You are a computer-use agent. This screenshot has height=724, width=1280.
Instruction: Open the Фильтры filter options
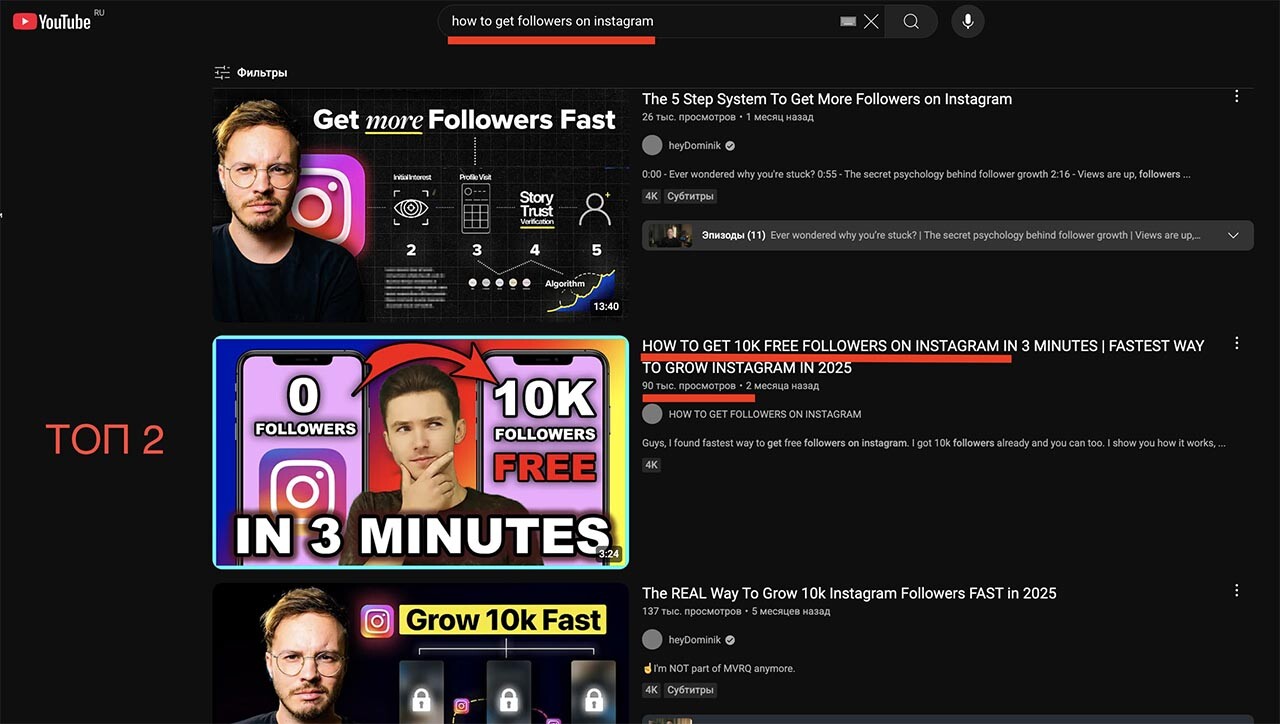pos(251,73)
